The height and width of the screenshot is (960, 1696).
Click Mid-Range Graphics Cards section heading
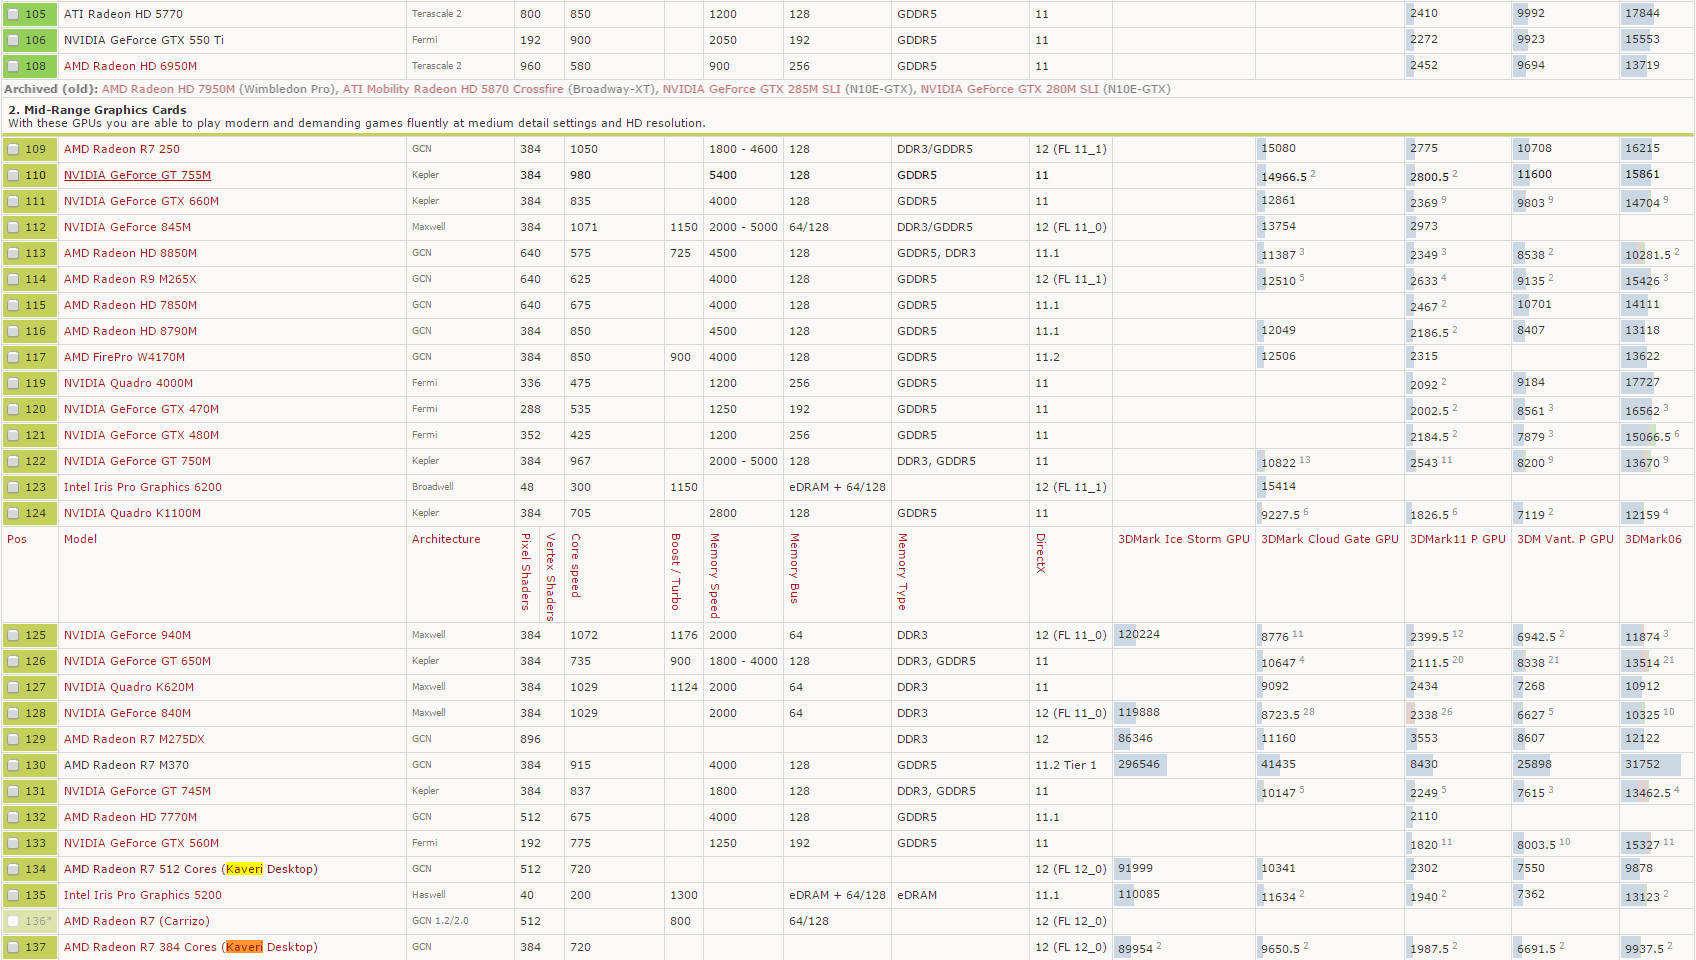pos(97,110)
